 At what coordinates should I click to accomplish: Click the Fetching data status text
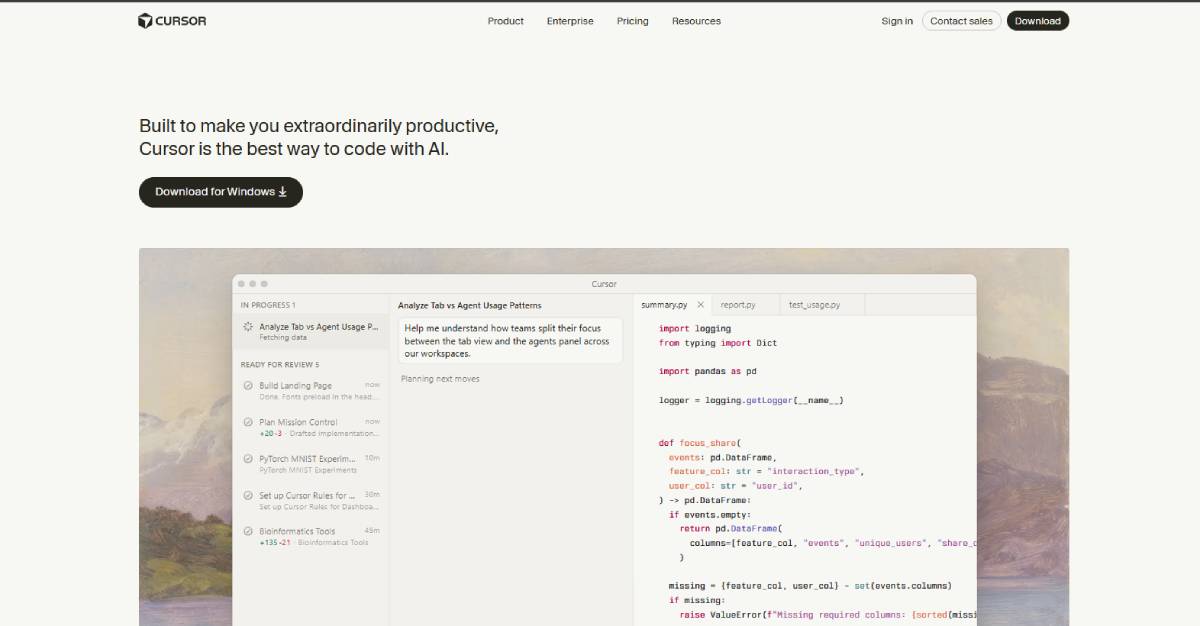click(x=282, y=338)
